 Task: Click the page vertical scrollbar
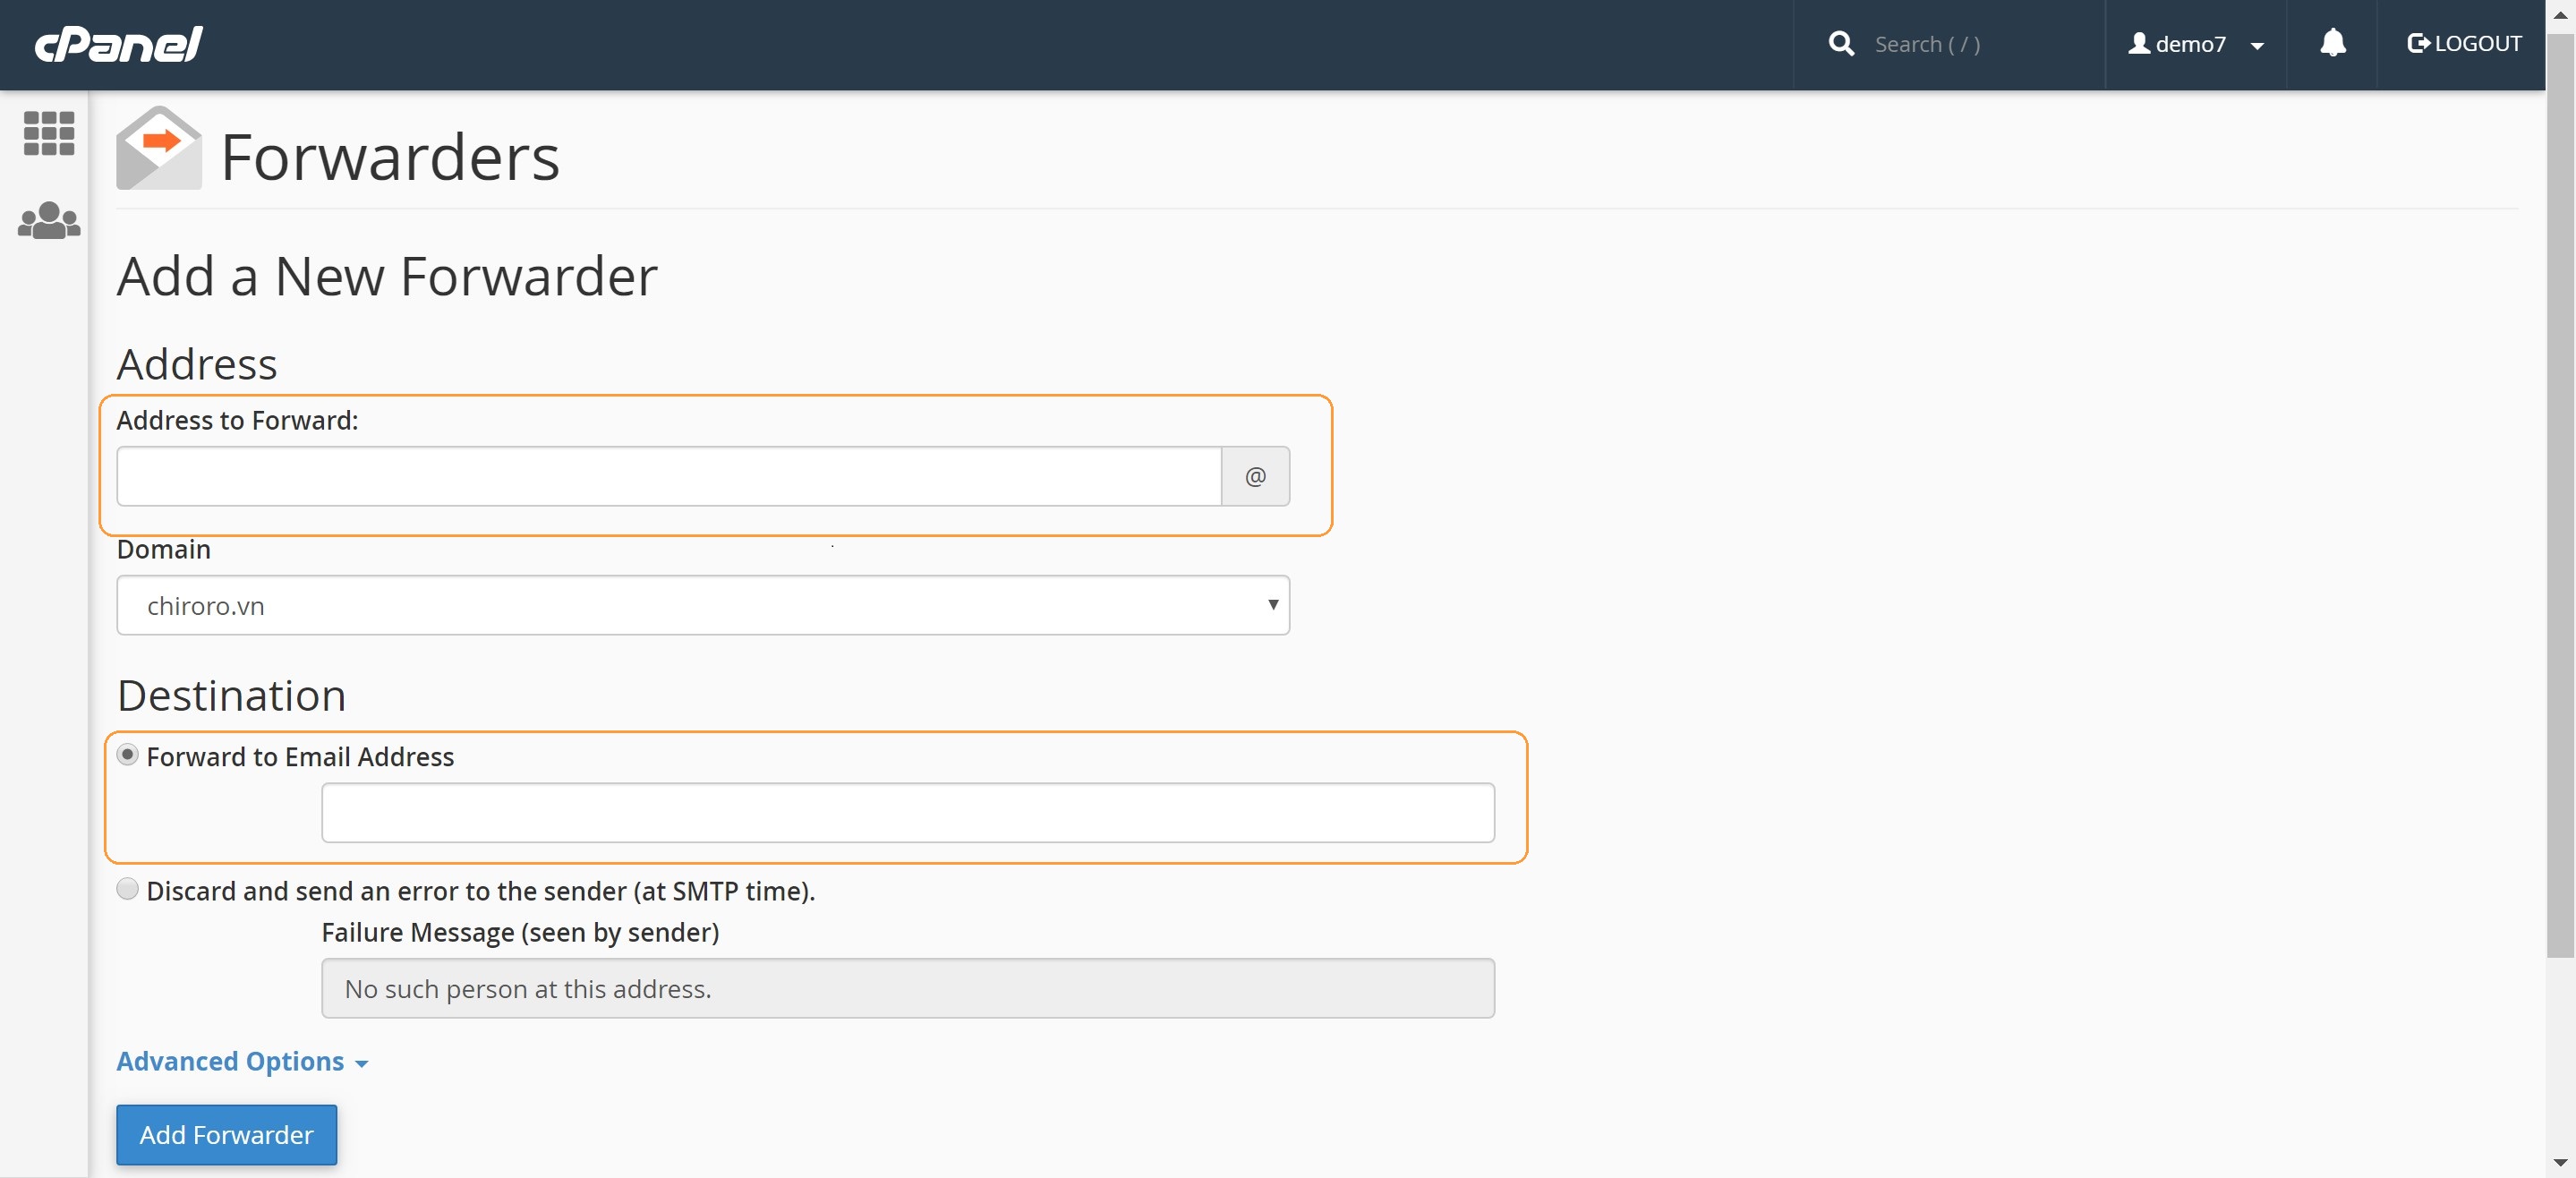pyautogui.click(x=2560, y=494)
